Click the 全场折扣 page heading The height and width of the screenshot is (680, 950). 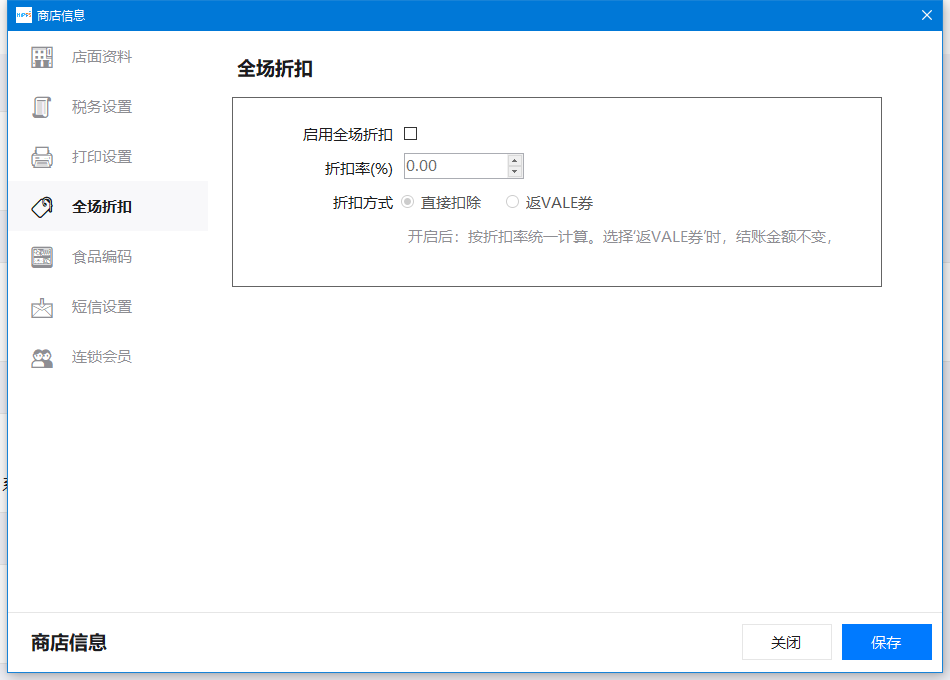[x=274, y=68]
